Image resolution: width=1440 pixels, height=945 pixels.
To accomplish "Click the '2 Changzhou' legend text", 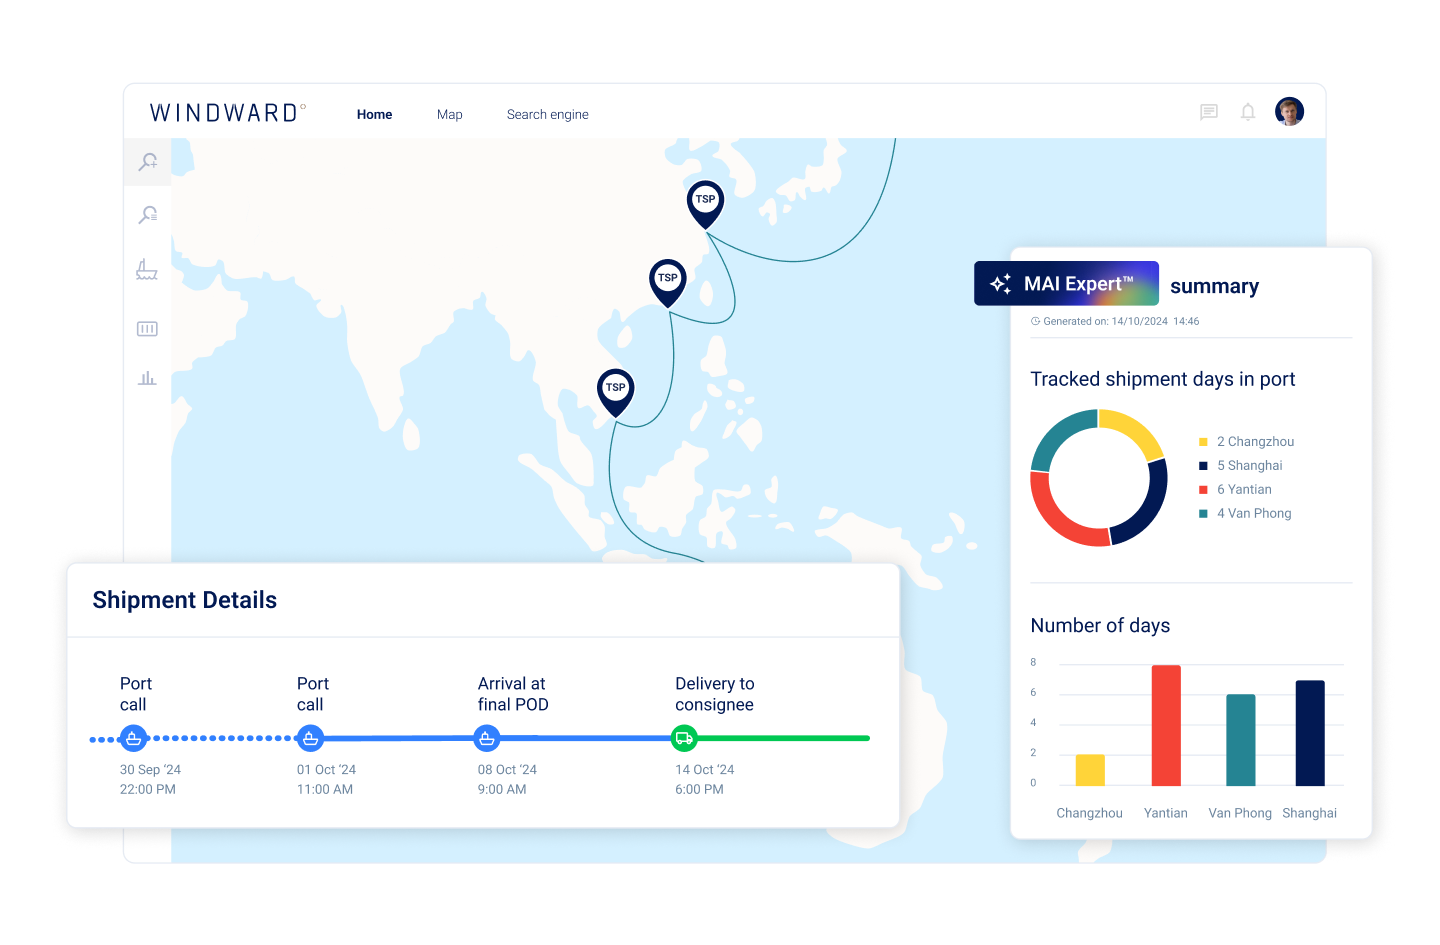I will point(1255,442).
